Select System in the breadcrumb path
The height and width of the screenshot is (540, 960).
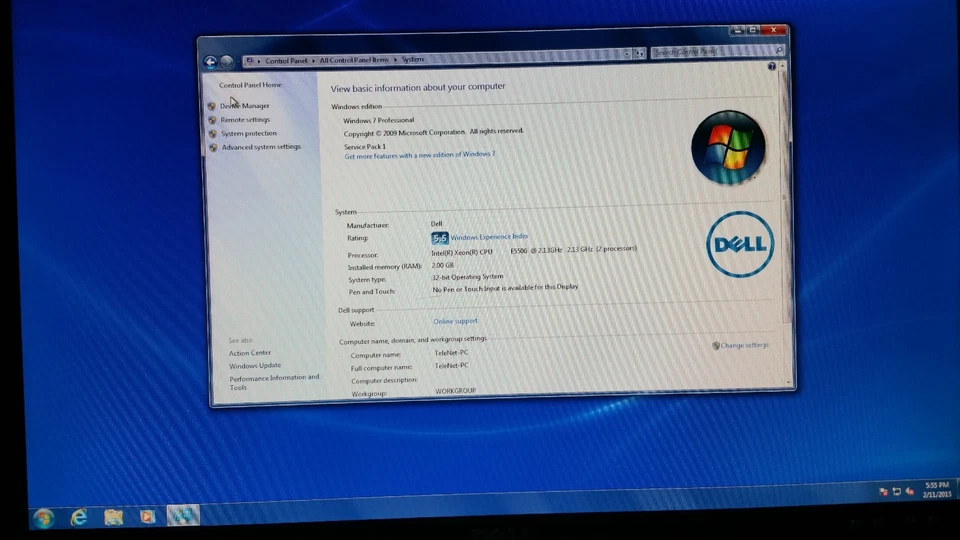pos(413,59)
